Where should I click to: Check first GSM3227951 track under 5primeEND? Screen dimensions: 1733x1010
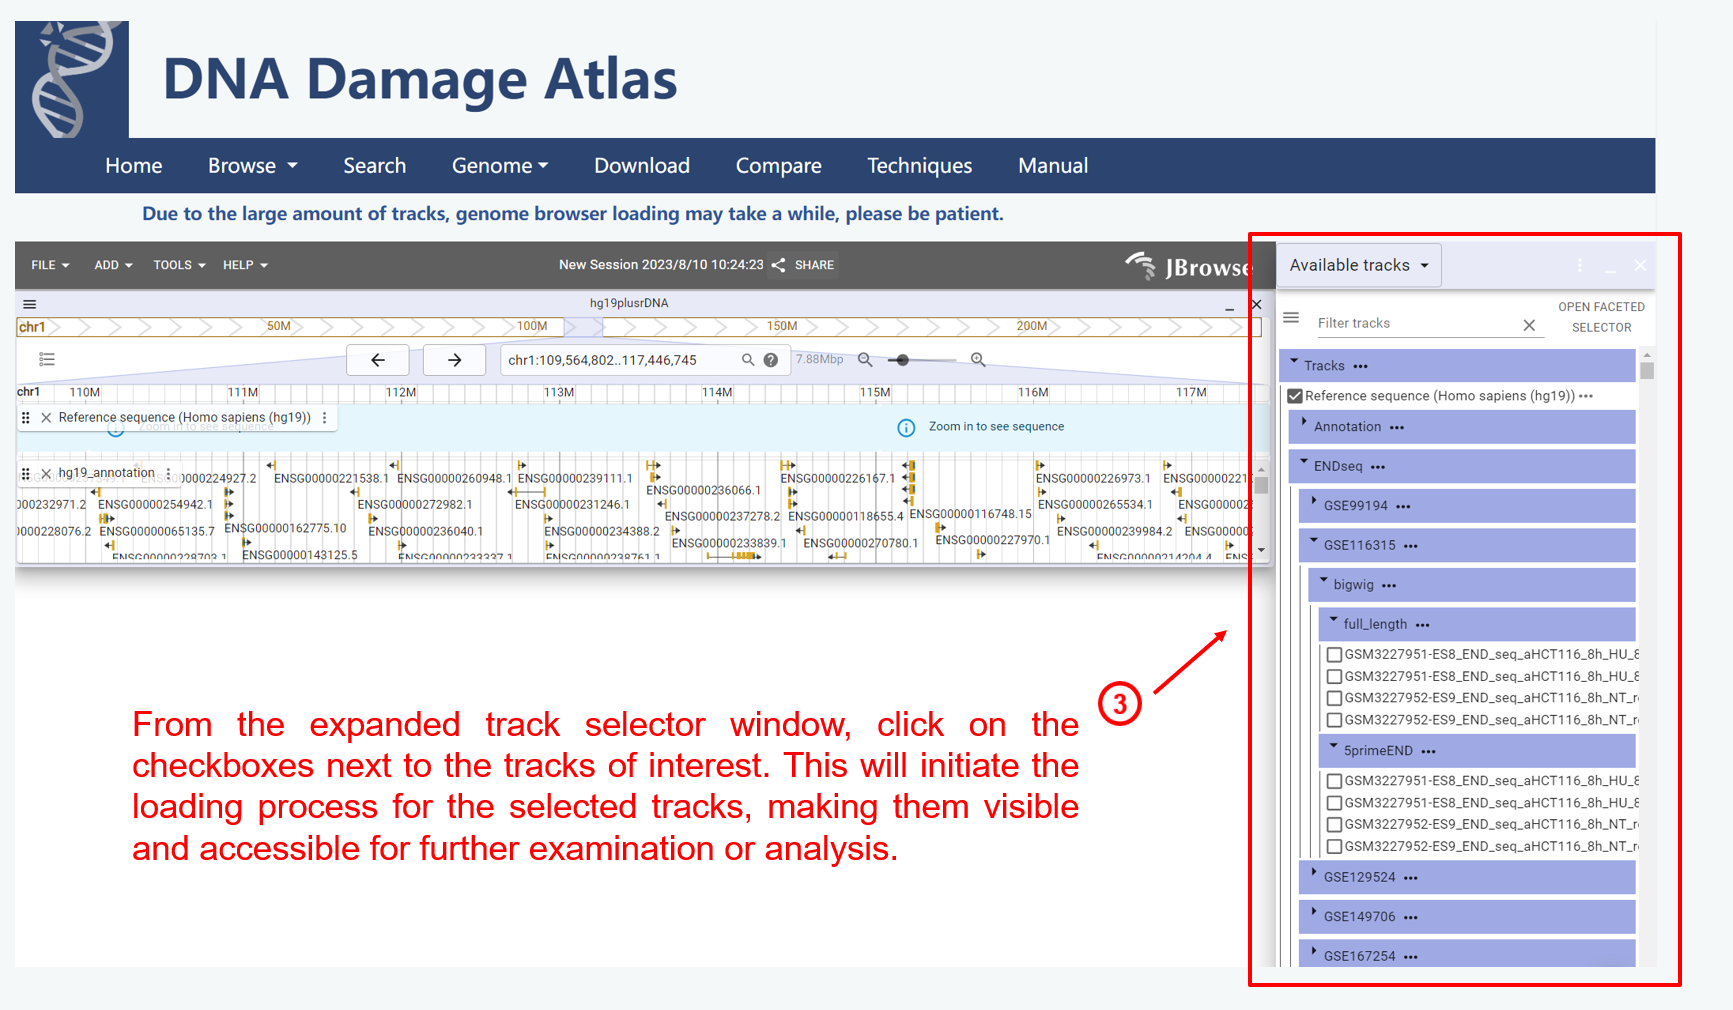[x=1334, y=781]
